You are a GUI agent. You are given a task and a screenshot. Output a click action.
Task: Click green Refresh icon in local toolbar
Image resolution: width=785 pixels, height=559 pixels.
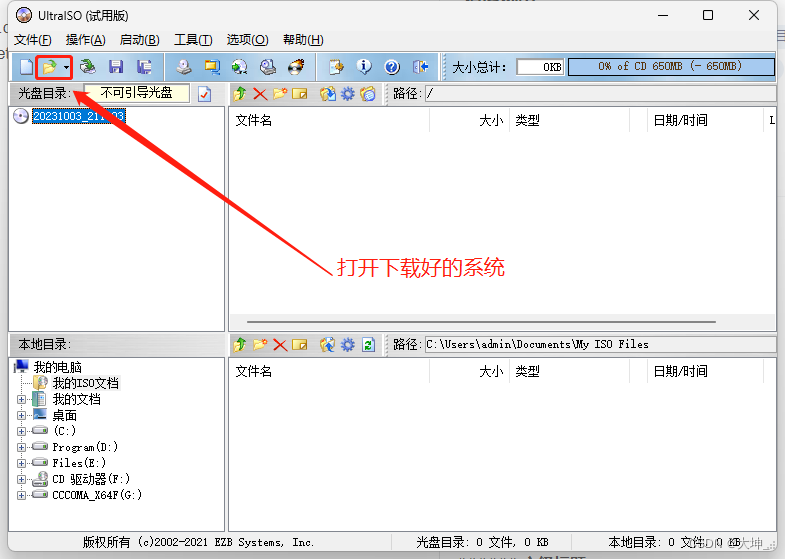pos(368,344)
